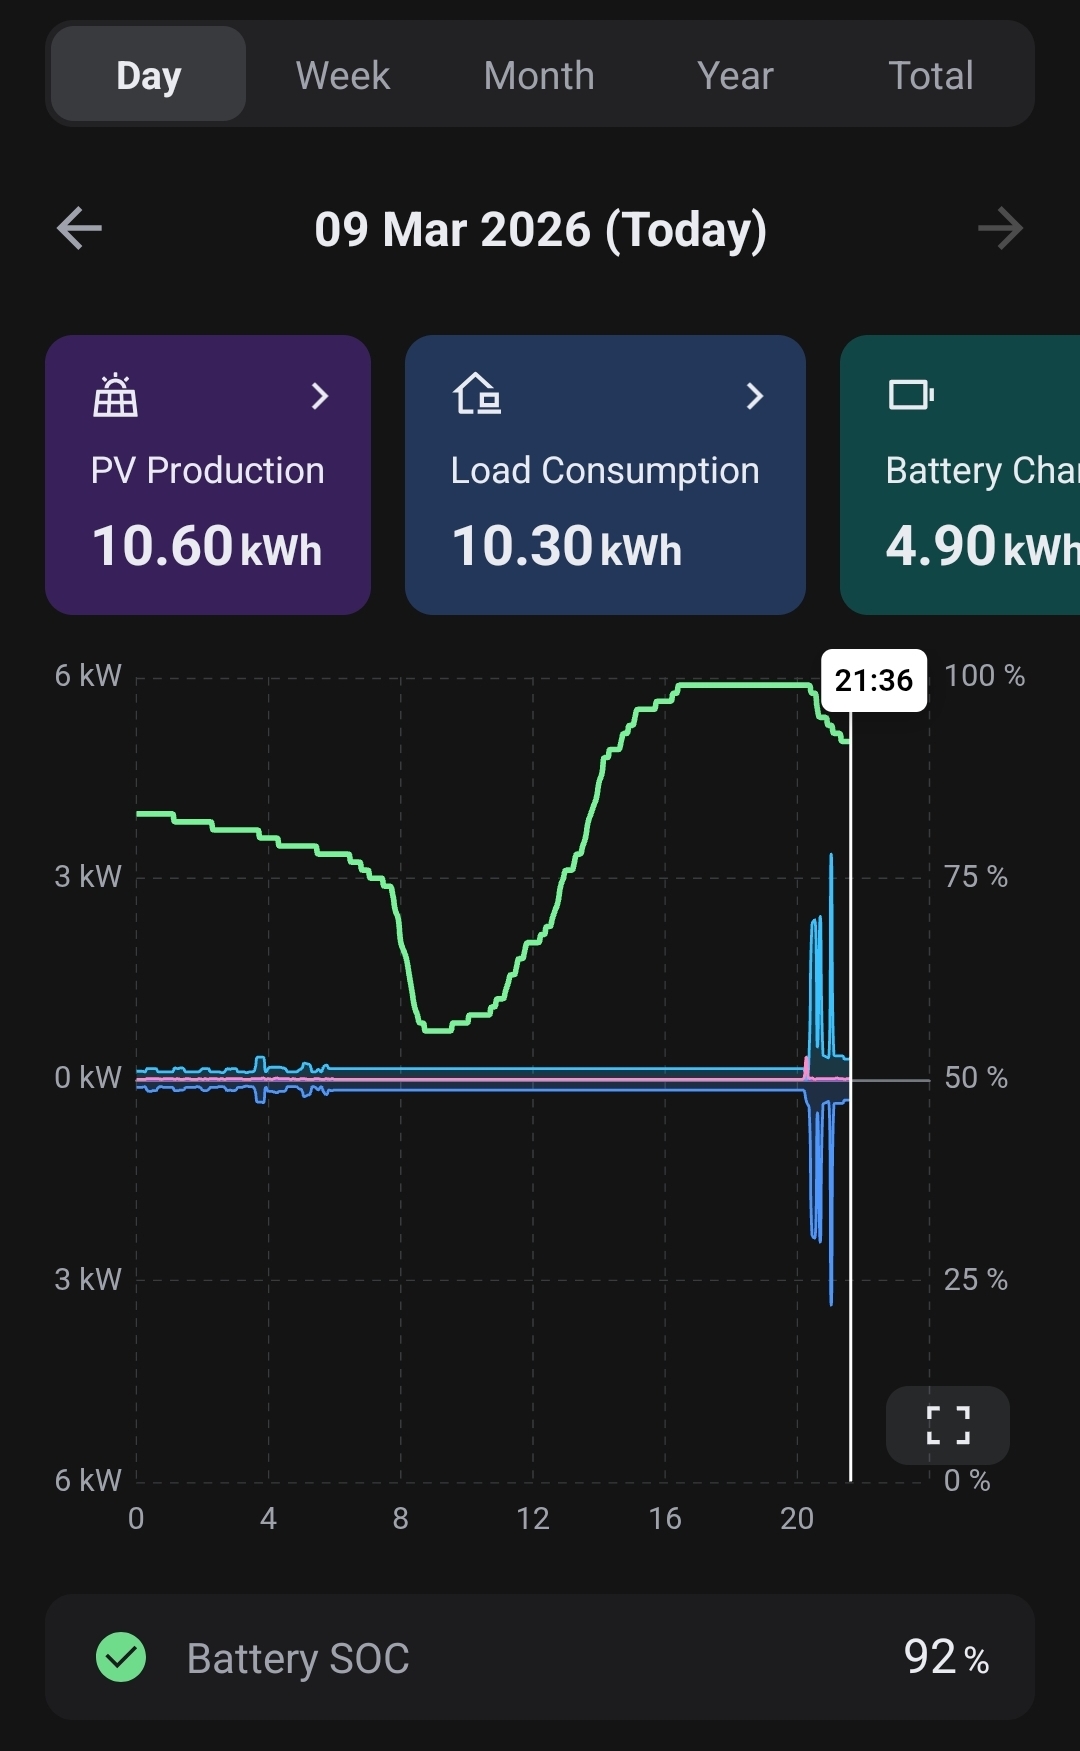Tap the 21:36 chart time marker
The image size is (1080, 1751).
pos(873,681)
